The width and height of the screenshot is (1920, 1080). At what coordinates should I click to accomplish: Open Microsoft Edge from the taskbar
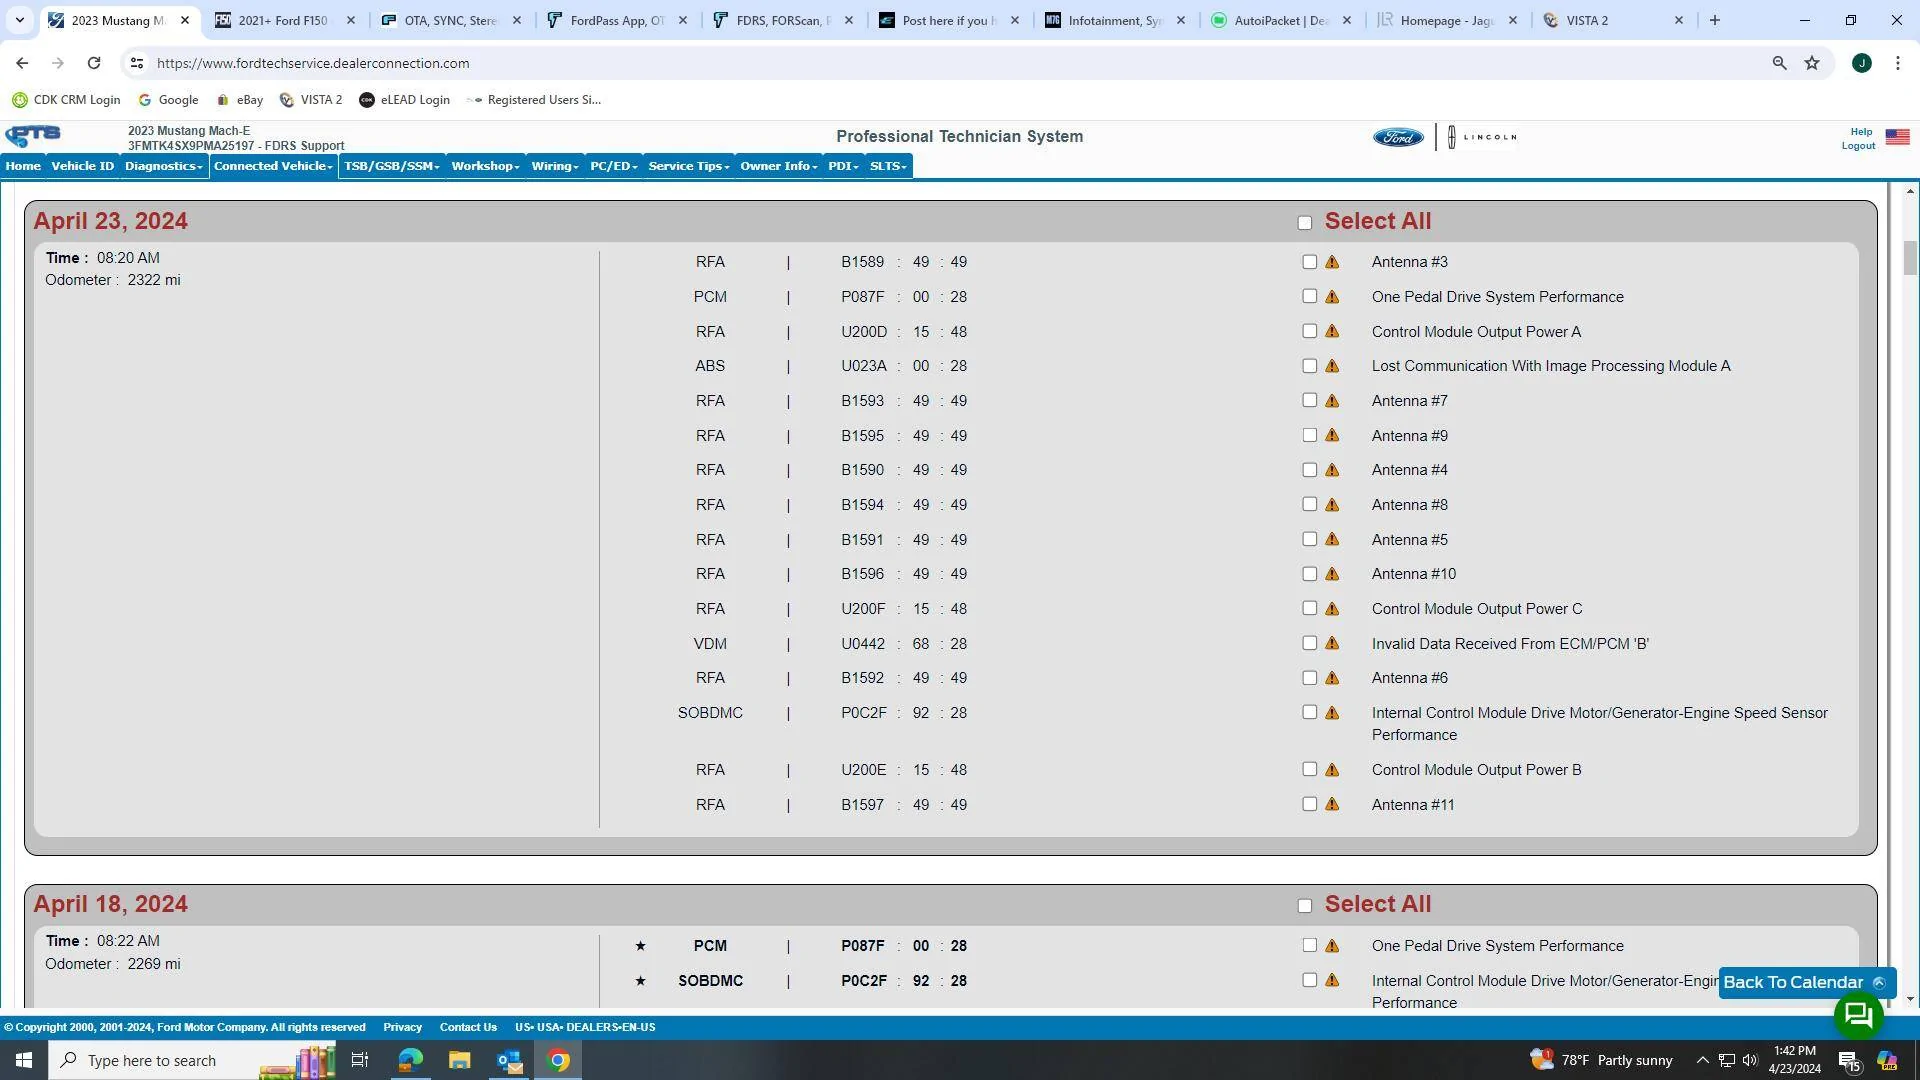[410, 1060]
